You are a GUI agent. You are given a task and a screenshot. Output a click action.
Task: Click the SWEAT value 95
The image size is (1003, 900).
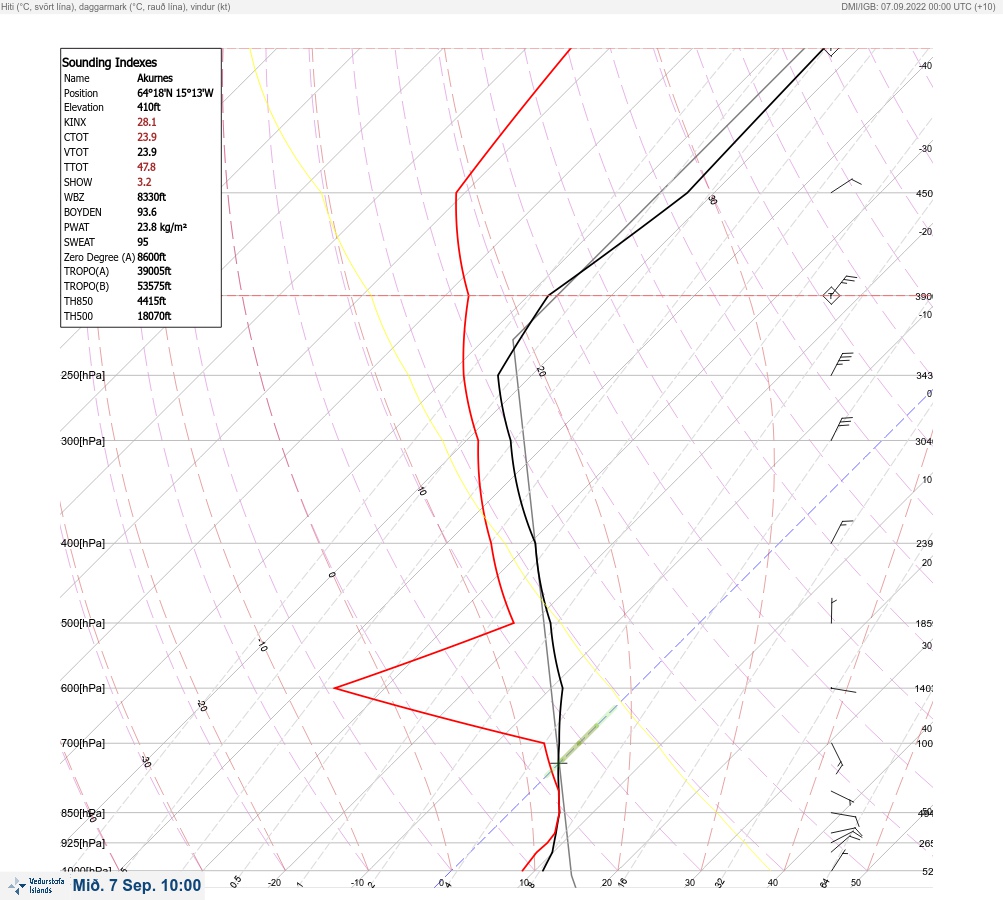pos(143,242)
